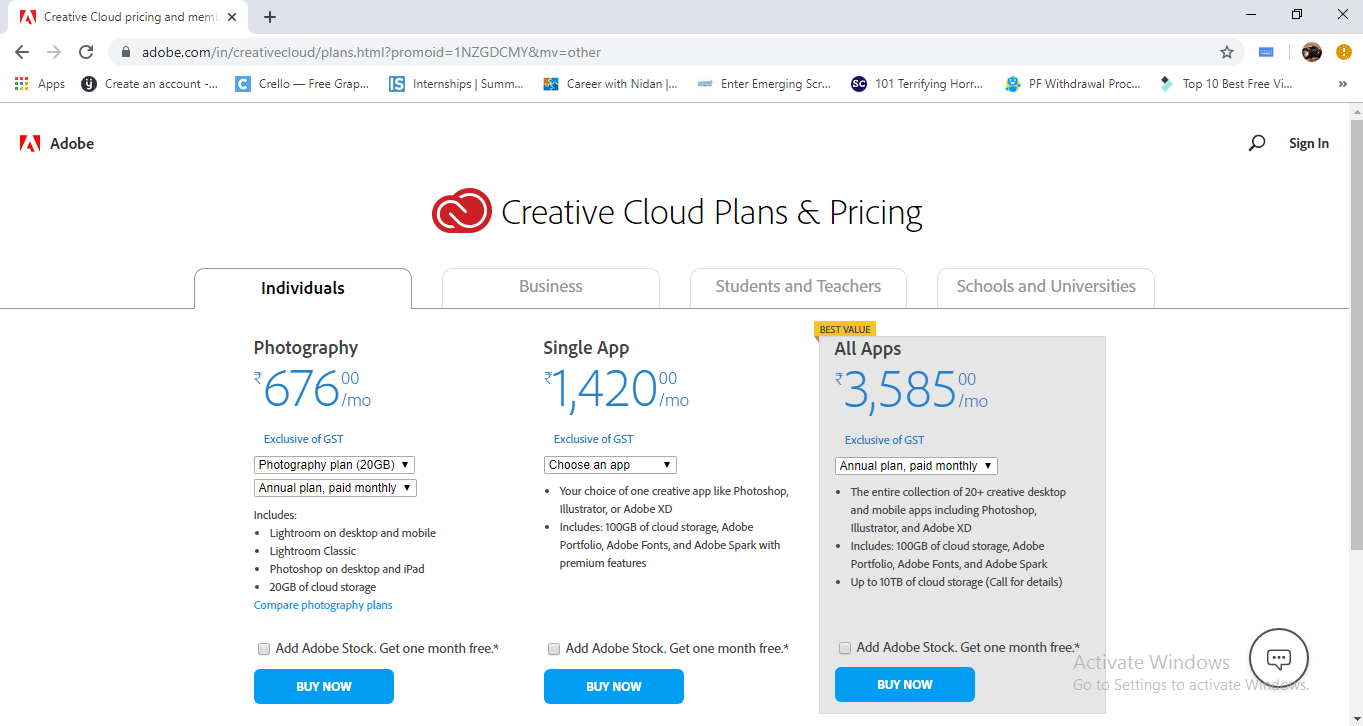The width and height of the screenshot is (1363, 726).
Task: Check Add Adobe Stock under Single App
Action: 553,648
